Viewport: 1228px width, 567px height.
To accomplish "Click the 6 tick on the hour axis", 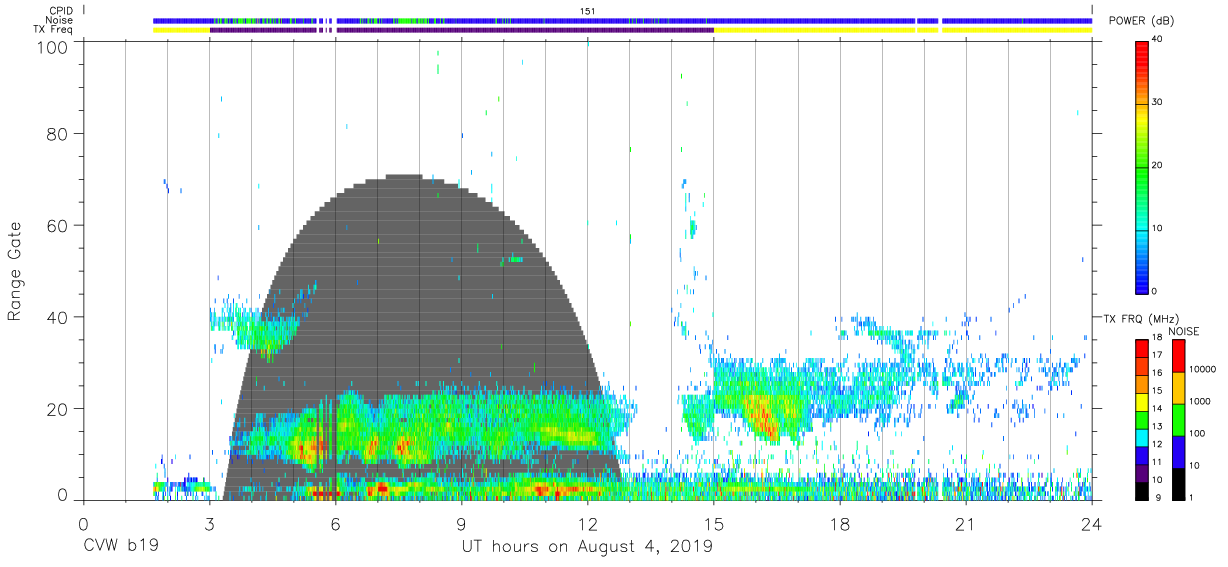I will (335, 523).
